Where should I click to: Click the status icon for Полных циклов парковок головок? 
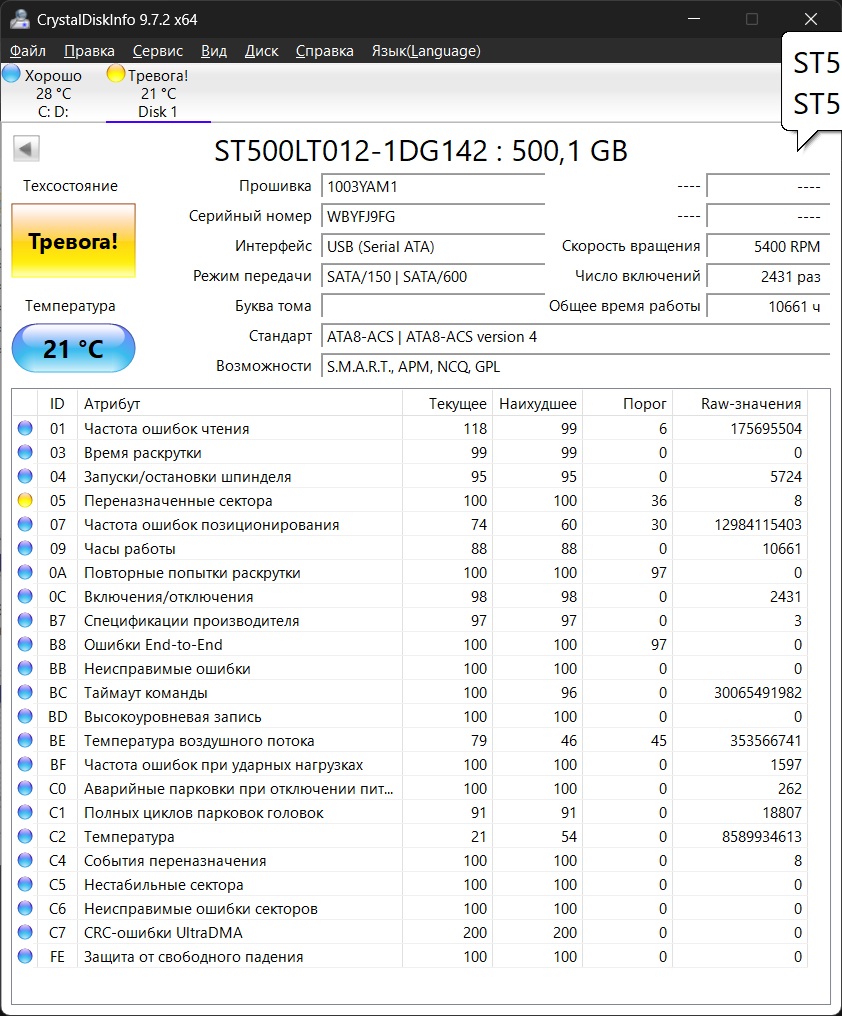click(25, 812)
